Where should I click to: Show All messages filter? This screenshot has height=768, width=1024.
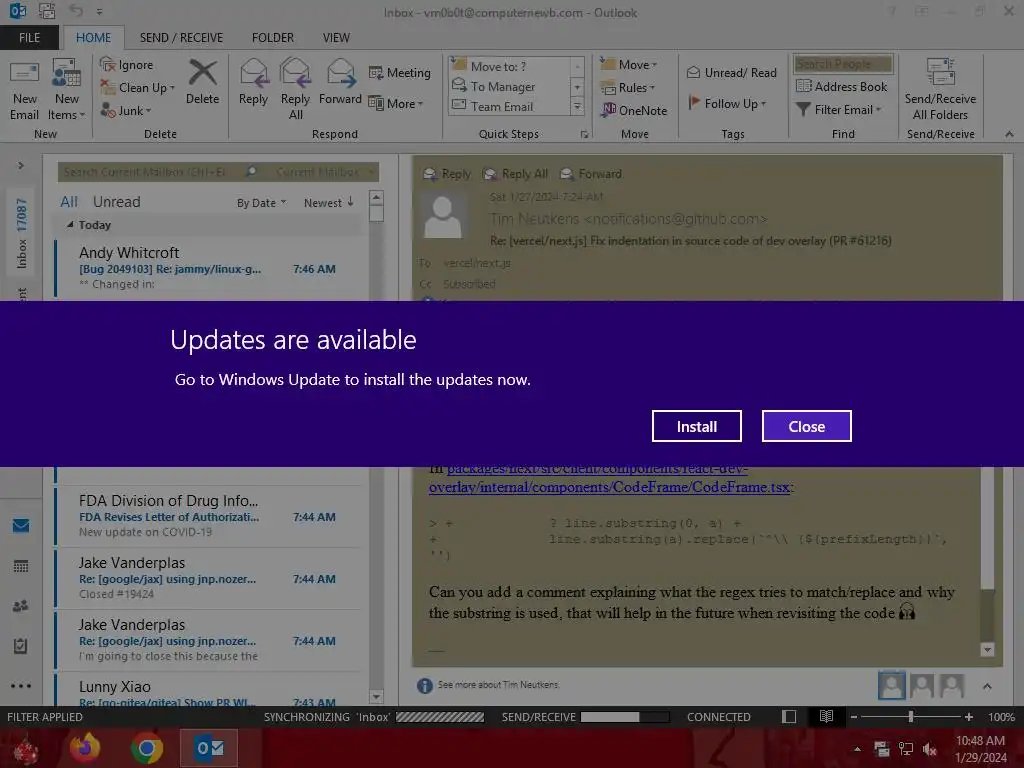[x=69, y=202]
